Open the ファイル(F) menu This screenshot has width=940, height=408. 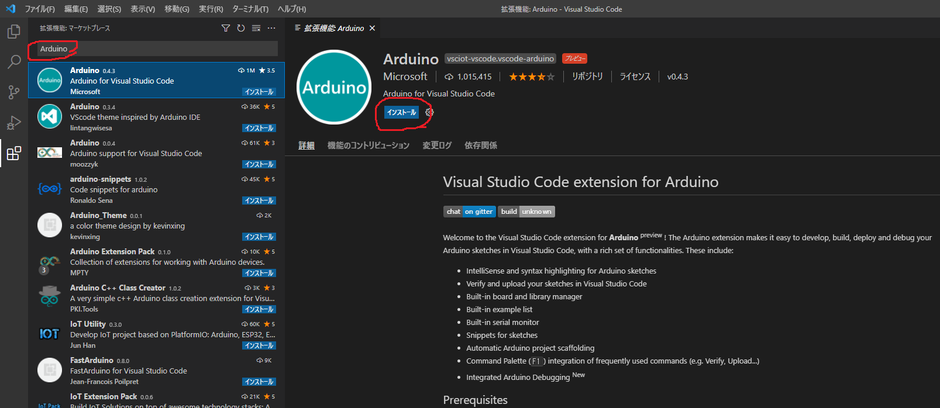pyautogui.click(x=40, y=10)
